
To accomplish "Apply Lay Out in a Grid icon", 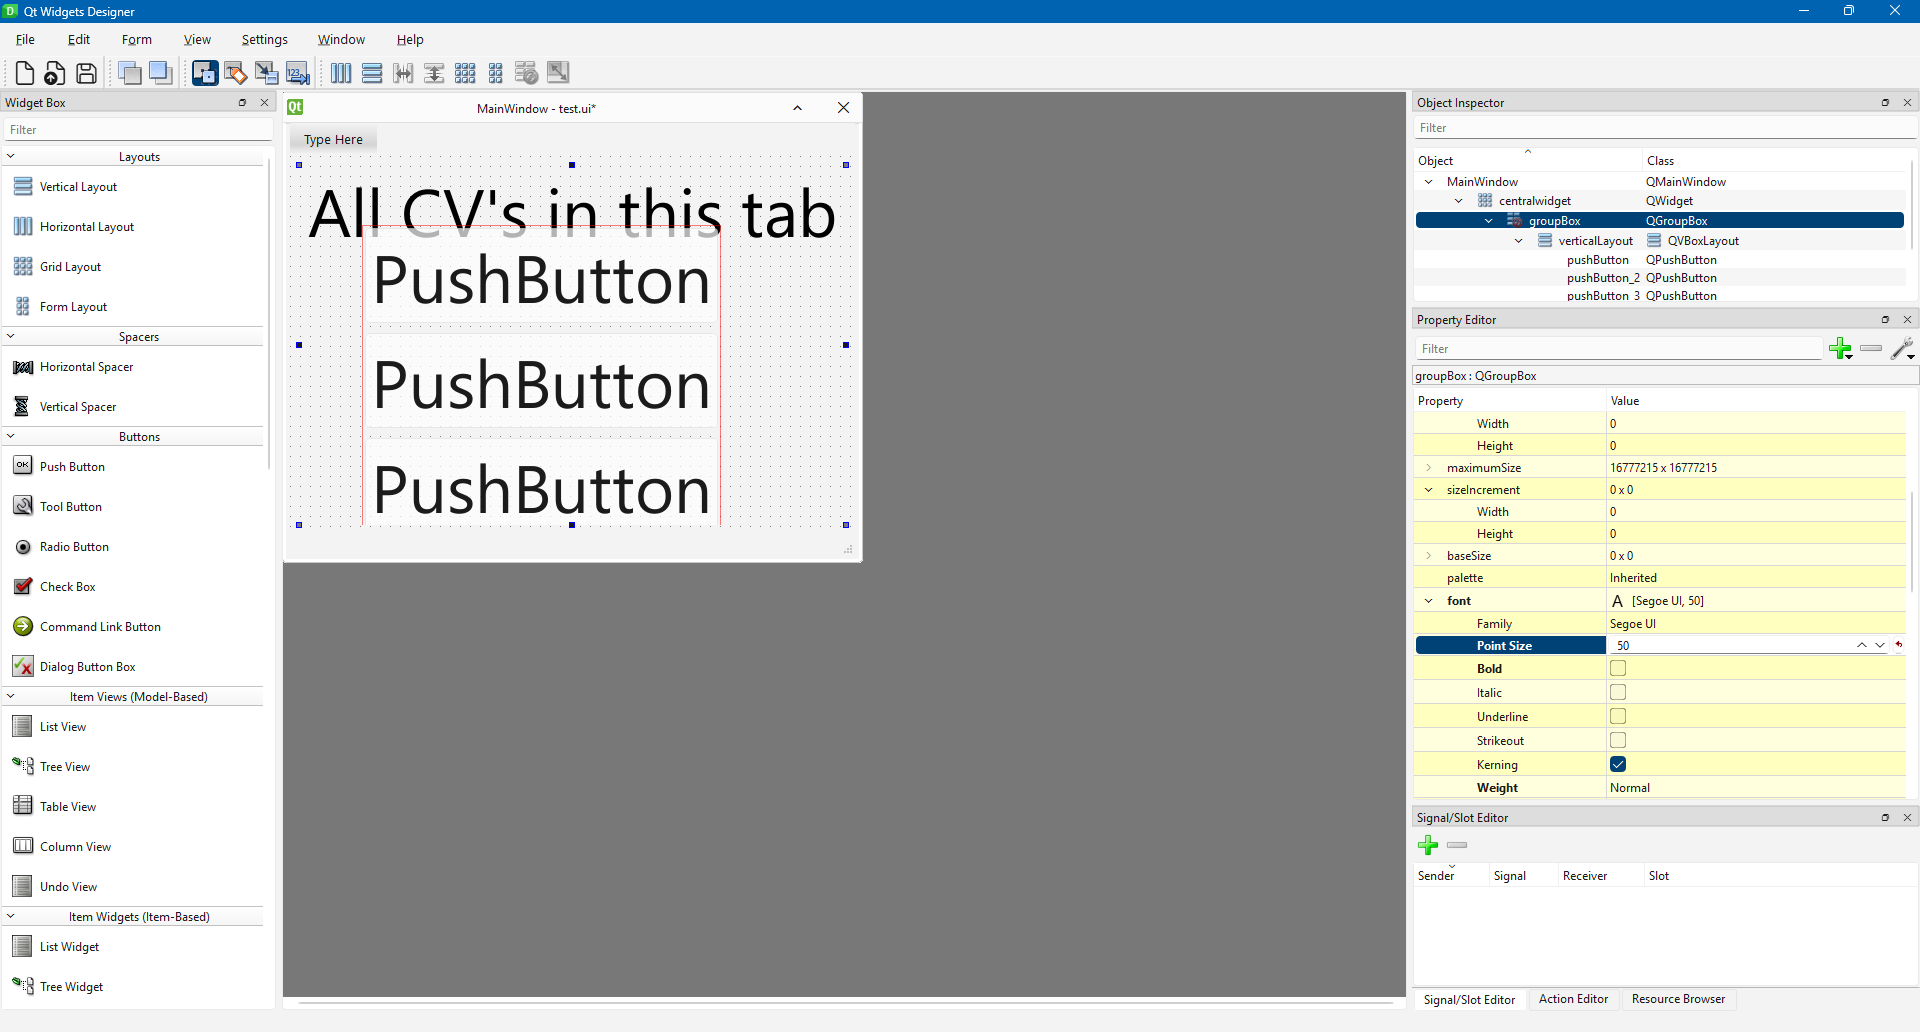I will coord(465,73).
